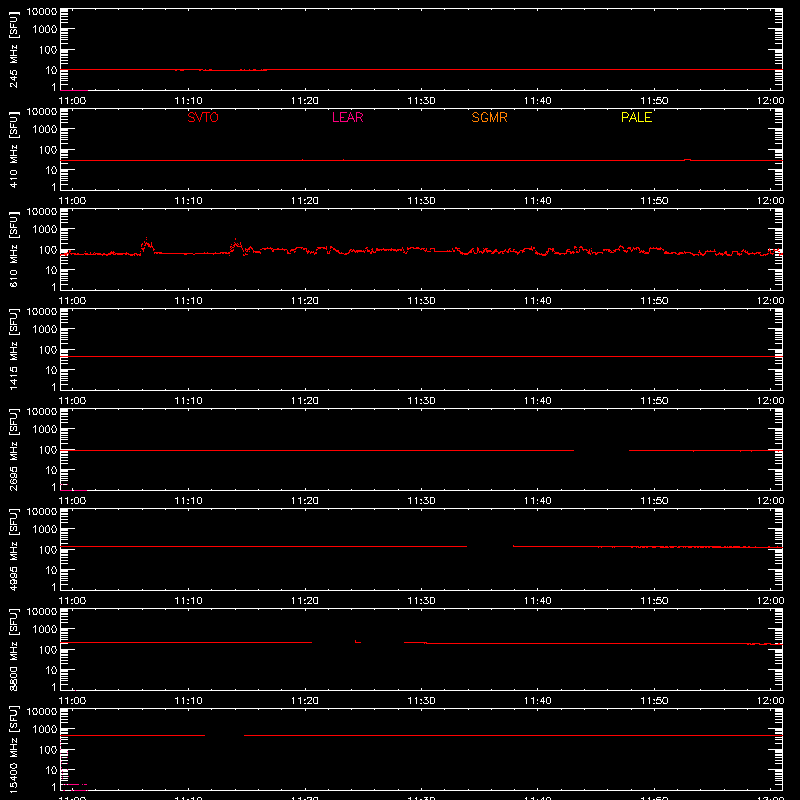Click 11:40 tick label under 245 MHz plot

pyautogui.click(x=538, y=101)
